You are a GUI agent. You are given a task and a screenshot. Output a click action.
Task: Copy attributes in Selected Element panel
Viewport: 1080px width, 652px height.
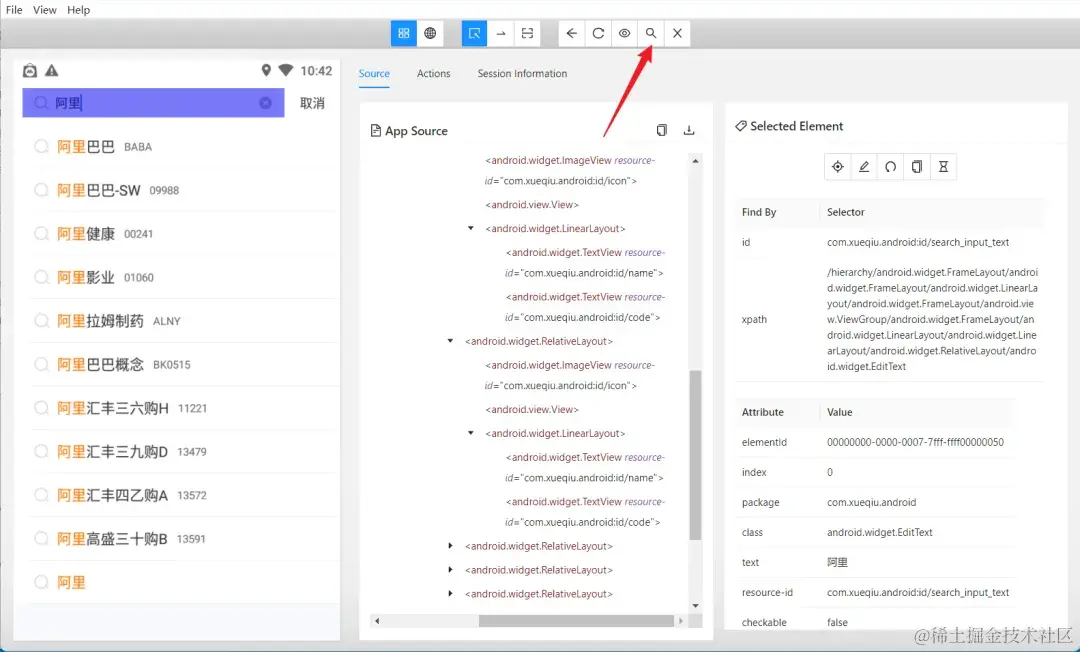click(x=917, y=167)
